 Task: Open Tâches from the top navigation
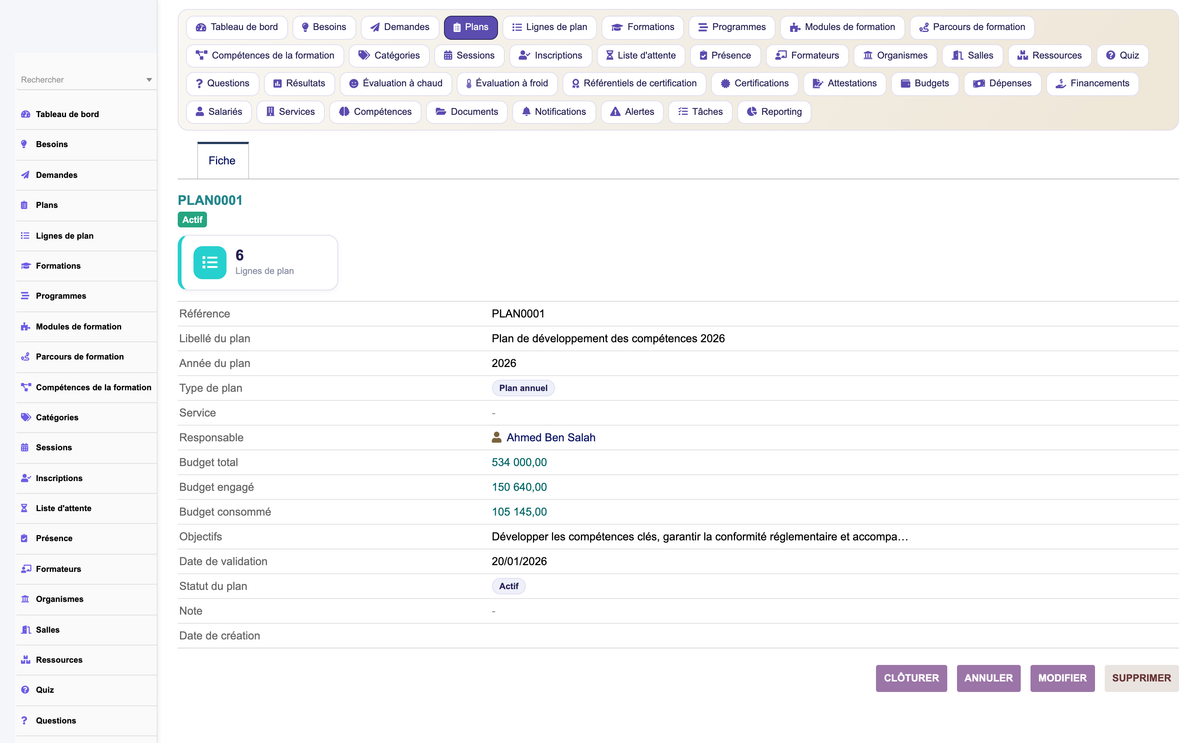[x=700, y=112]
